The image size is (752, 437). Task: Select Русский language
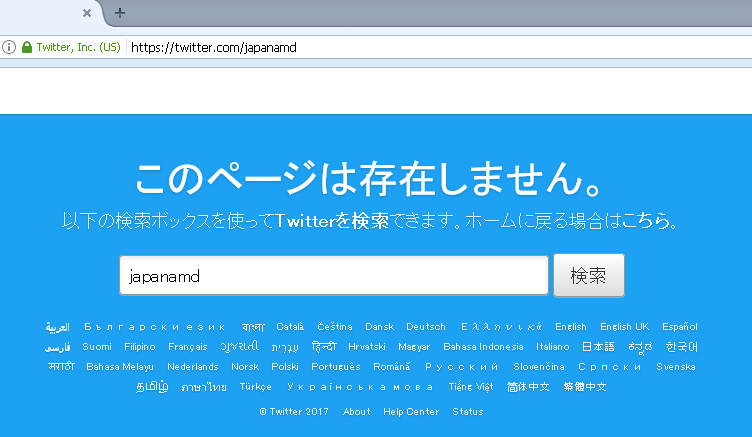point(461,366)
